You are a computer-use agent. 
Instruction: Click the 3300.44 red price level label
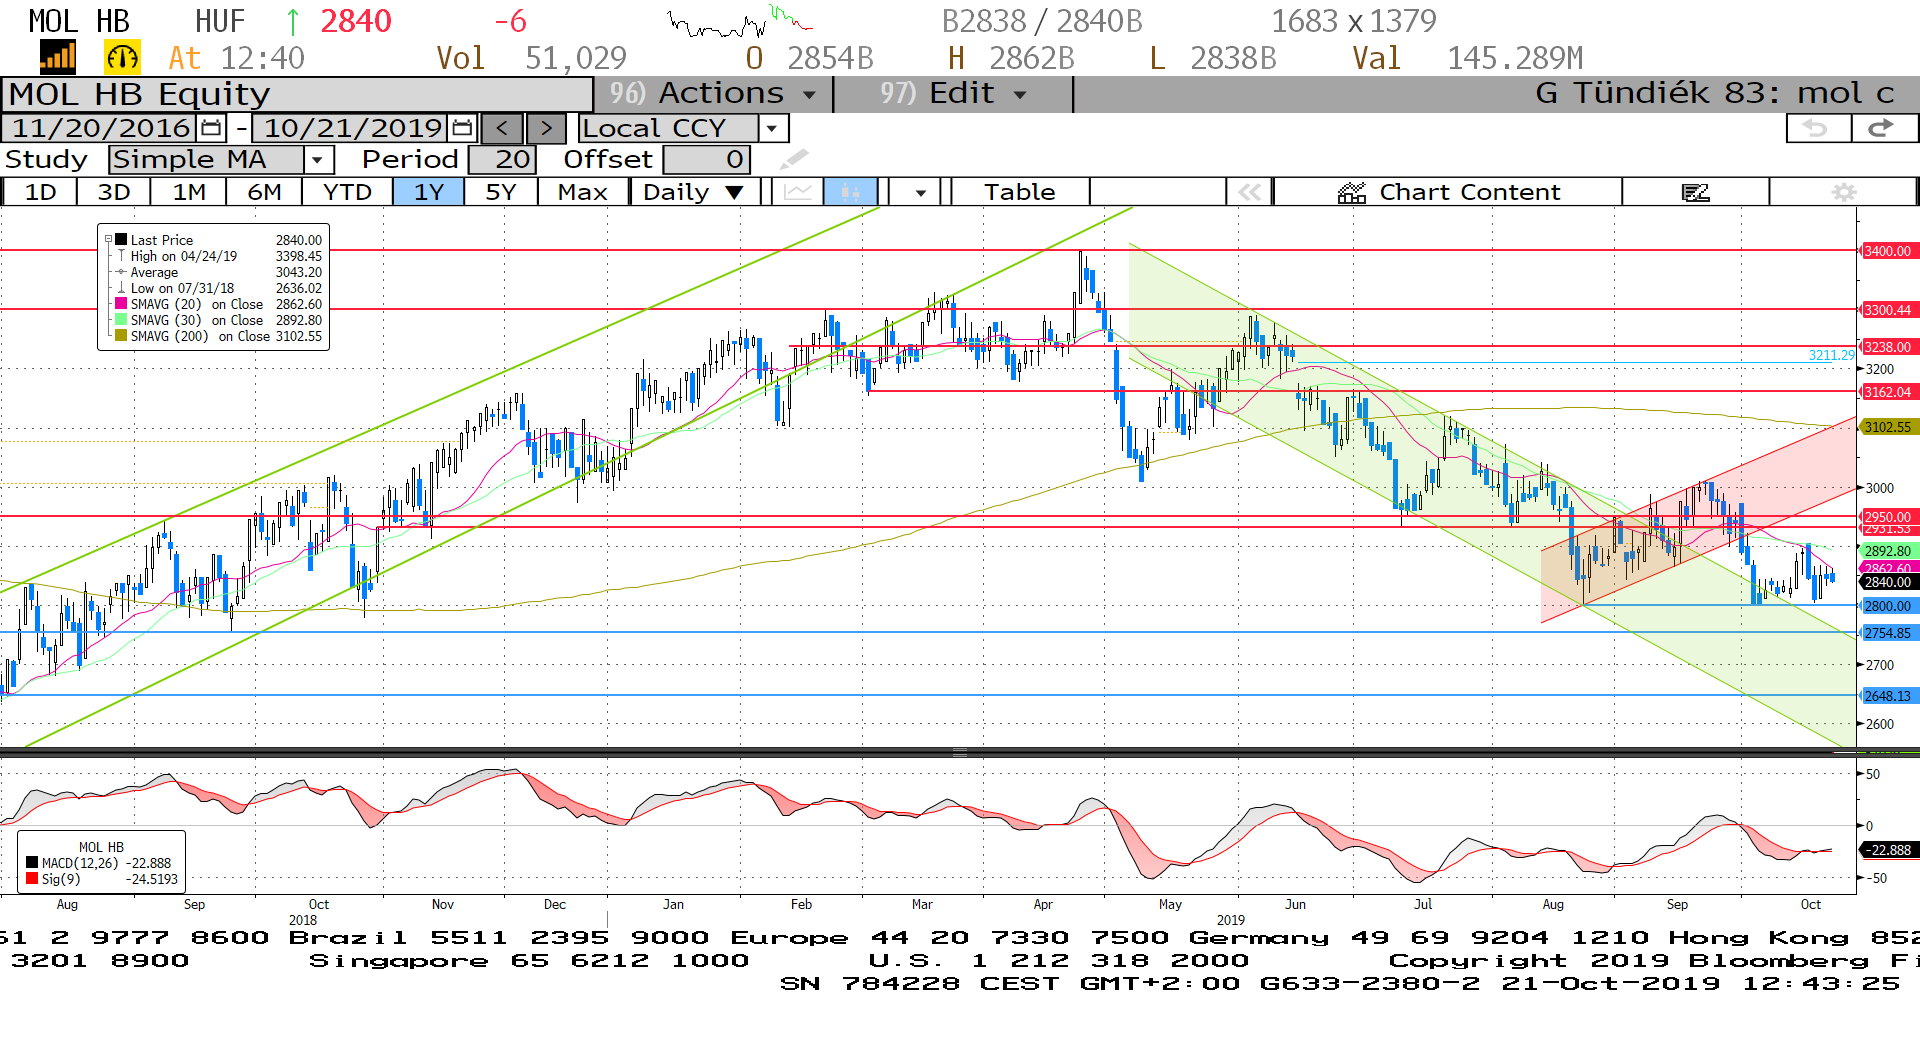click(1887, 310)
